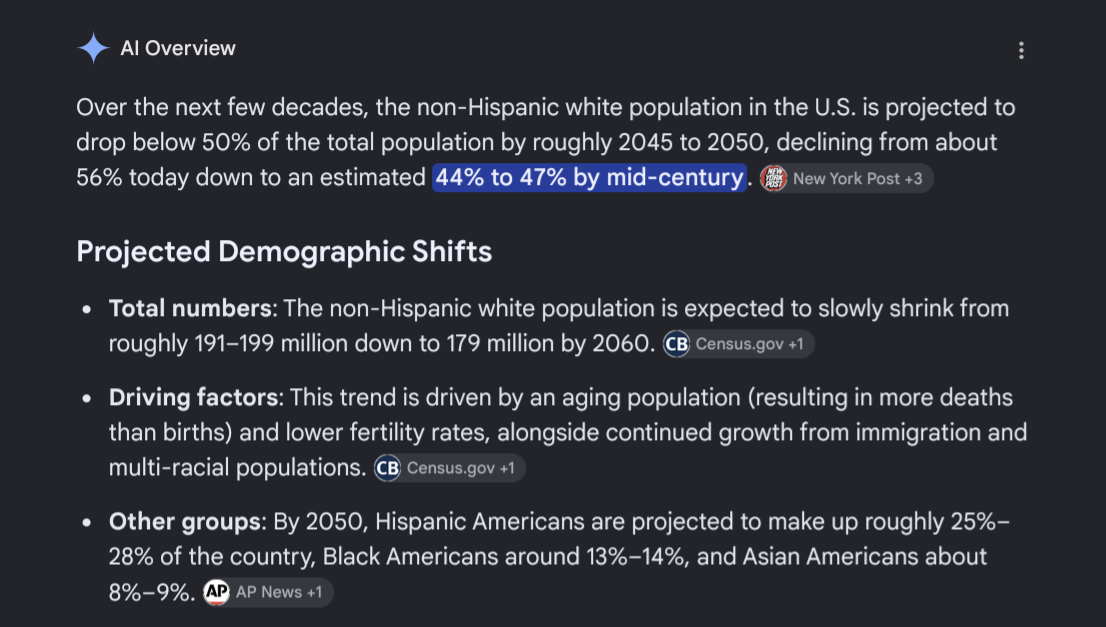The width and height of the screenshot is (1106, 627).
Task: Click the bullet point before Driving factors
Action: pos(87,398)
